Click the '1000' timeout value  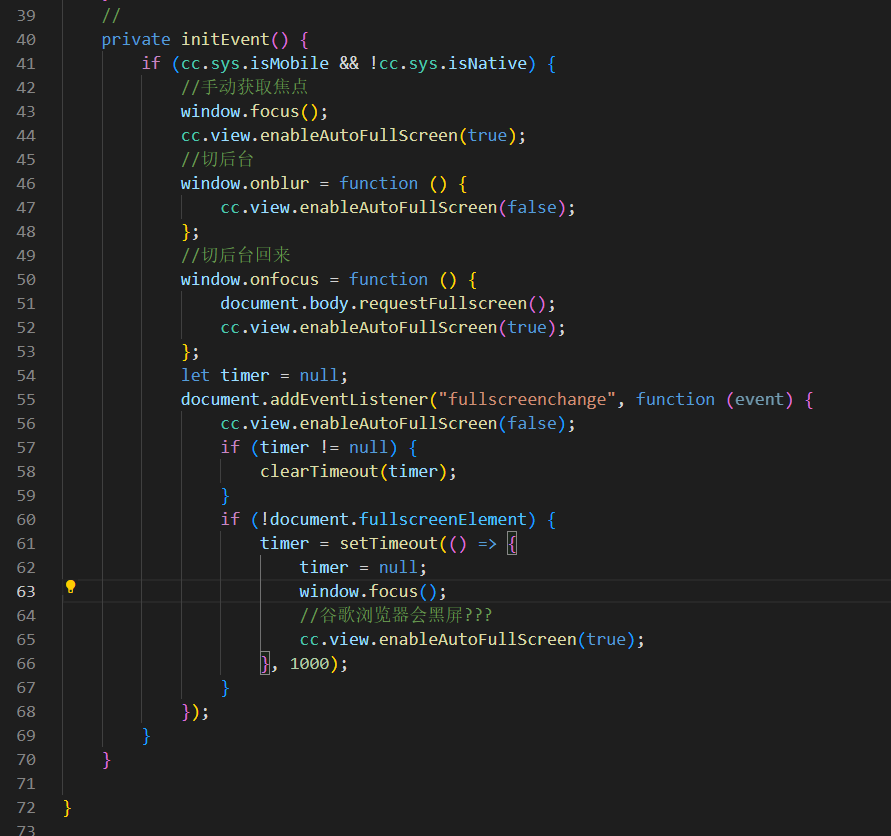click(310, 664)
